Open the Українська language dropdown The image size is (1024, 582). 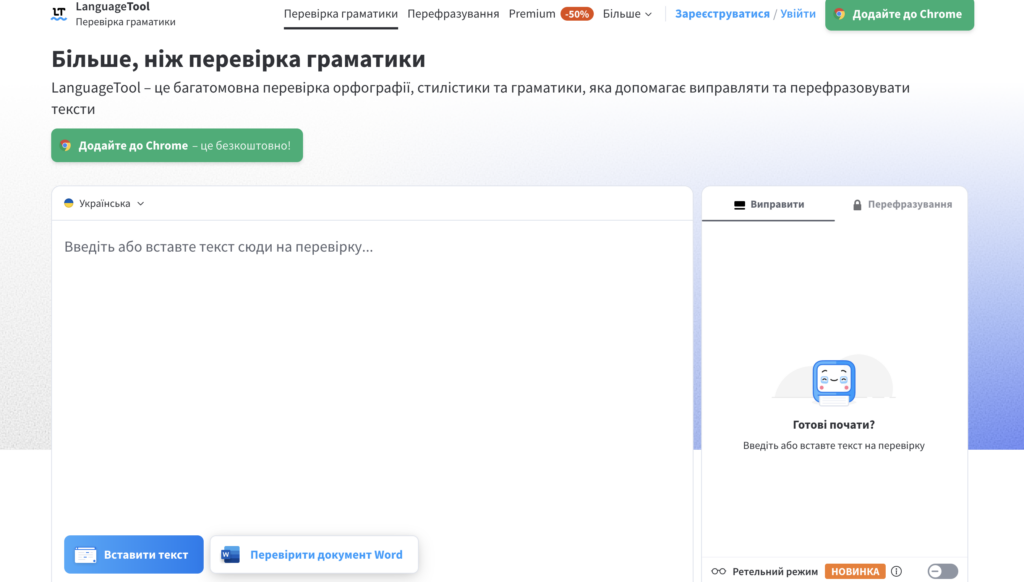tap(105, 203)
